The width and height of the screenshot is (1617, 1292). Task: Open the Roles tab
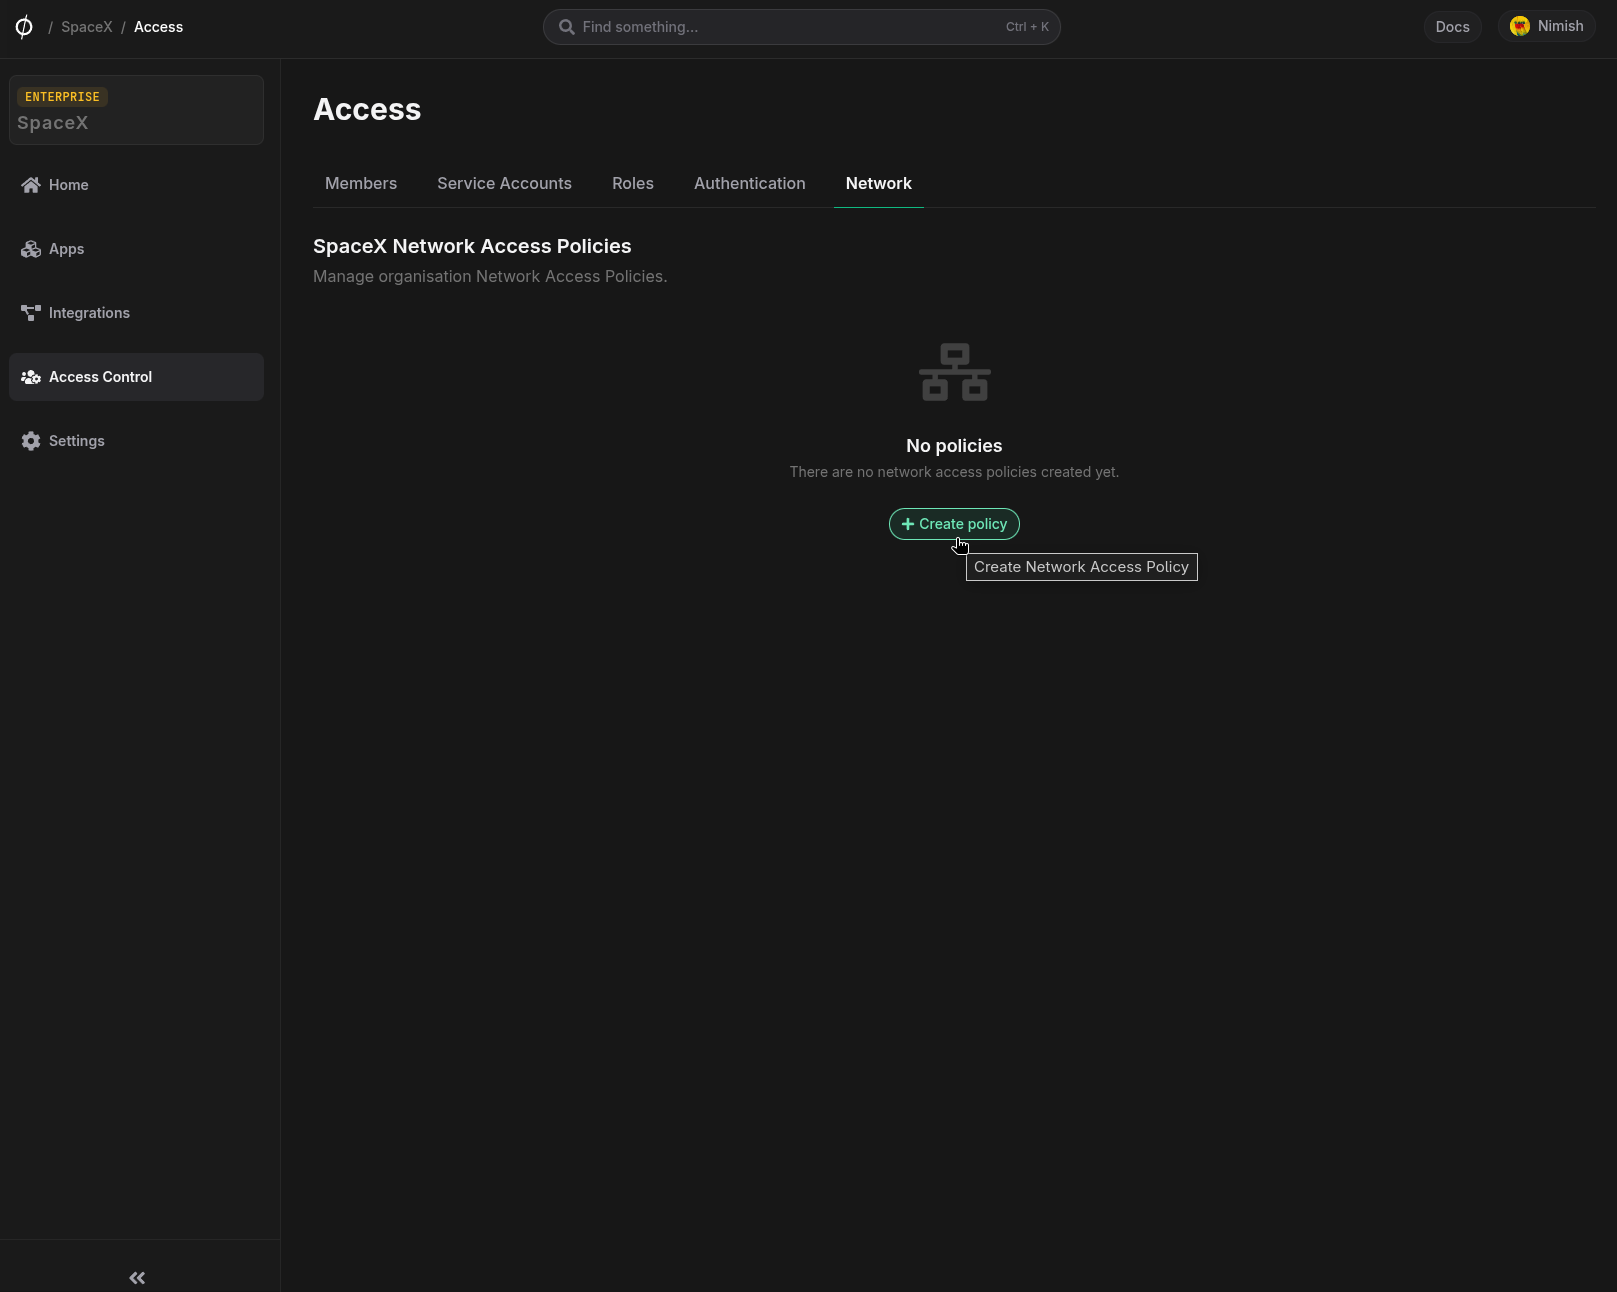tap(633, 184)
